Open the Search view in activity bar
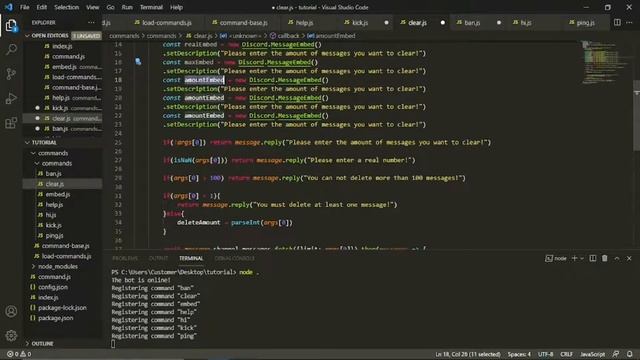Viewport: 640px width, 360px height. coord(11,50)
